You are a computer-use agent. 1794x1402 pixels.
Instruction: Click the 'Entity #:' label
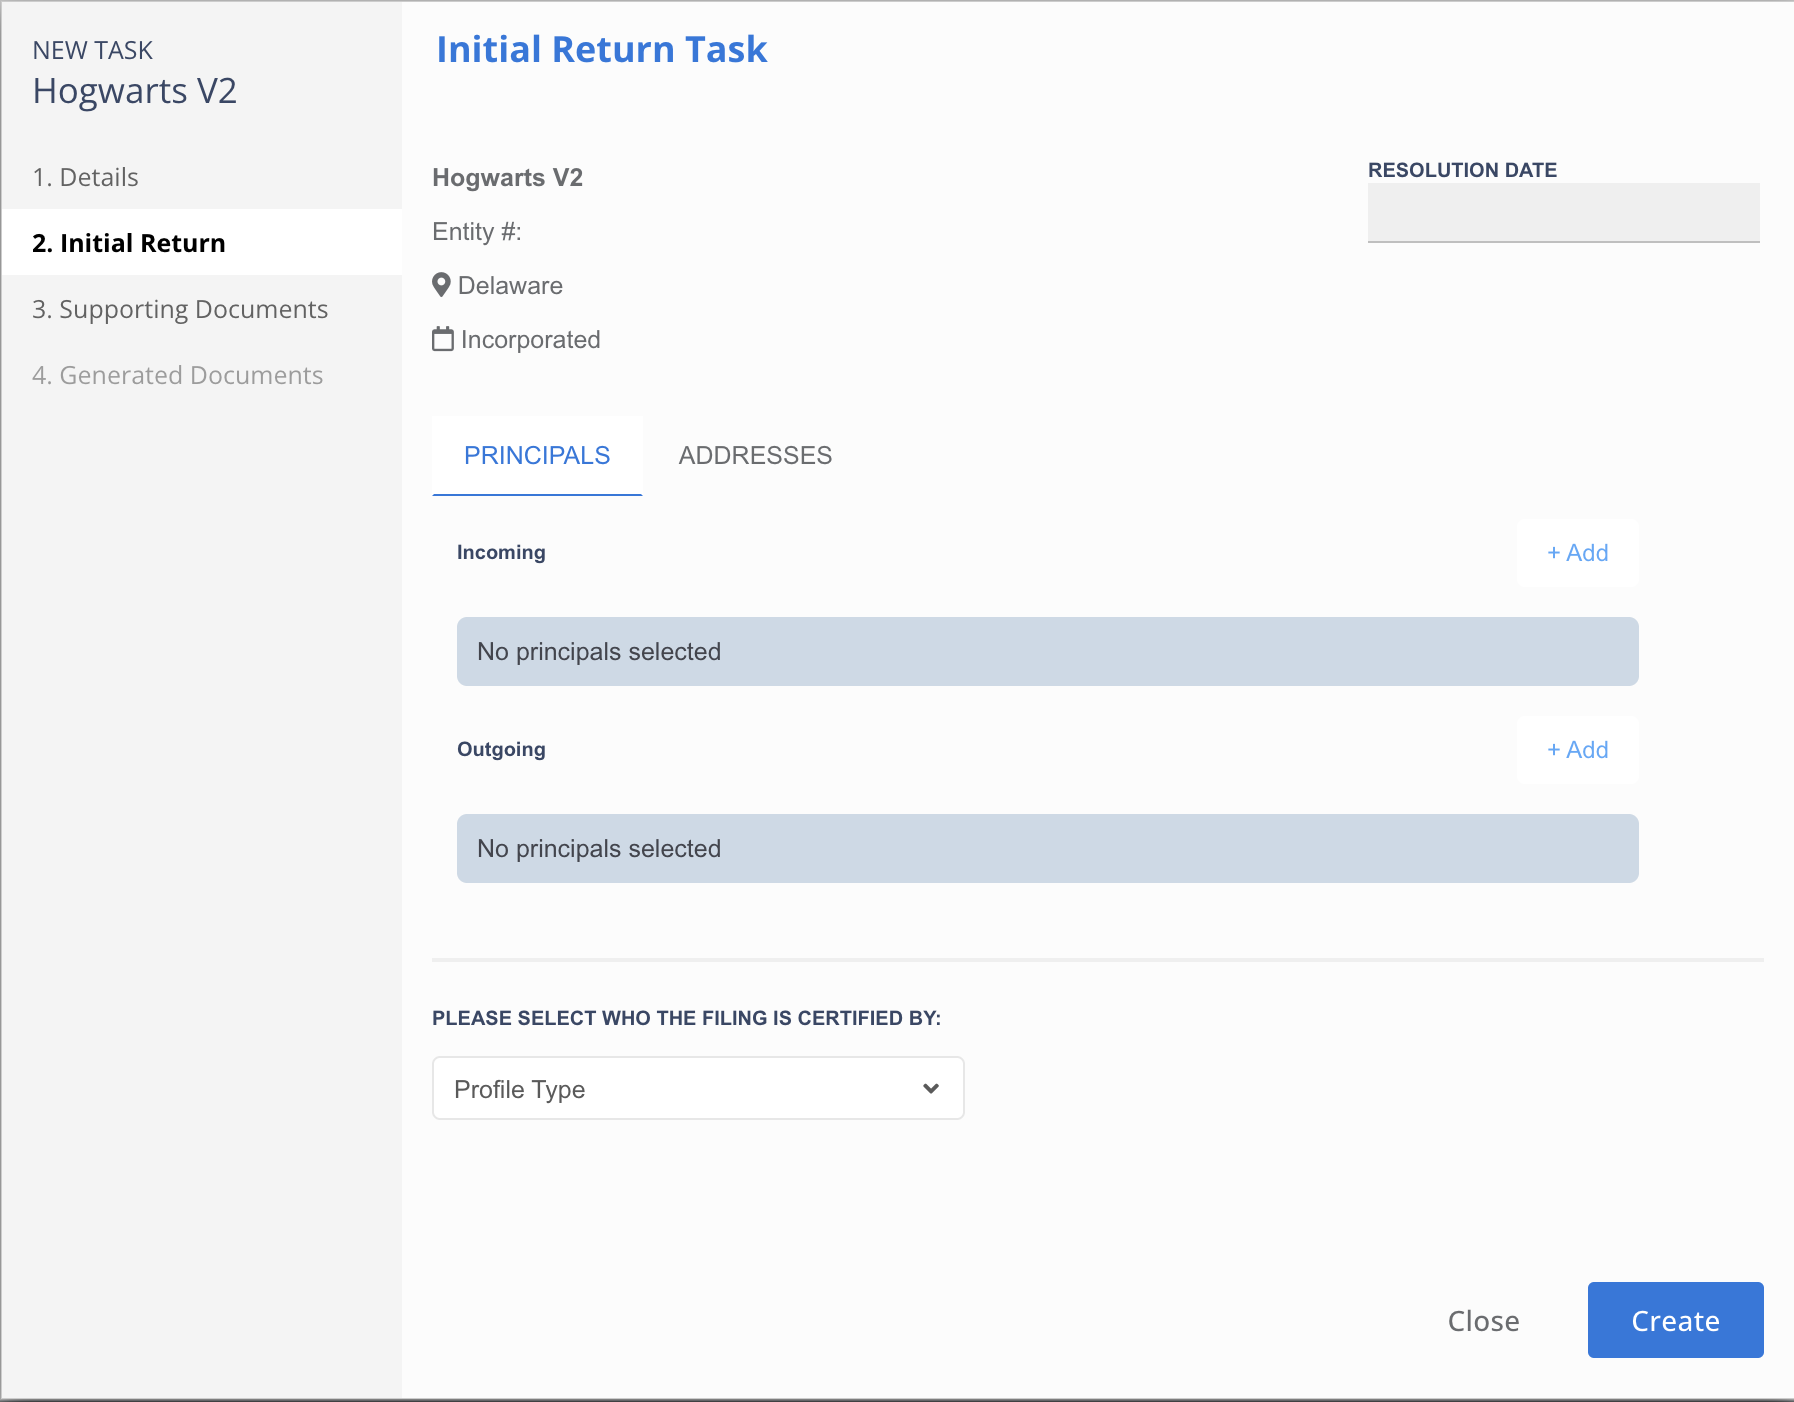pos(477,231)
